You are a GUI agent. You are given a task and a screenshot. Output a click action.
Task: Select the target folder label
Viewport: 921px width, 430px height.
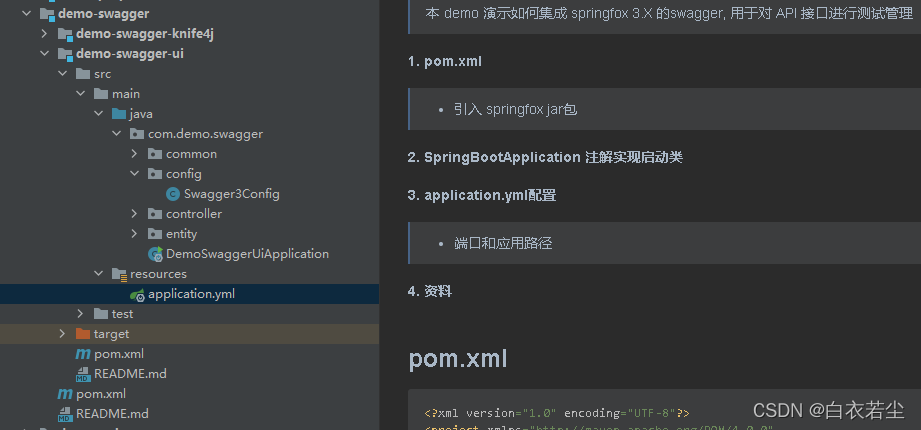point(112,333)
